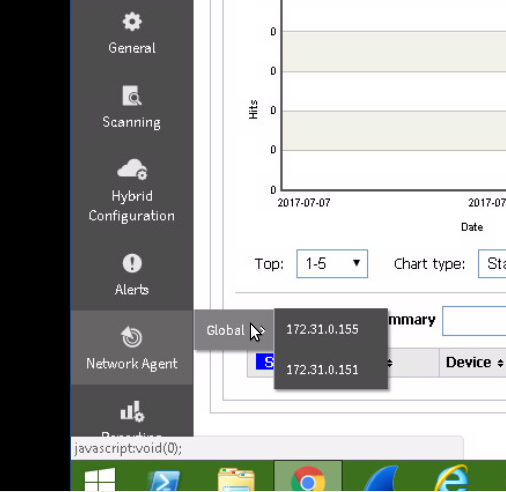506x492 pixels.
Task: Open the Chart type dropdown
Action: tap(492, 264)
